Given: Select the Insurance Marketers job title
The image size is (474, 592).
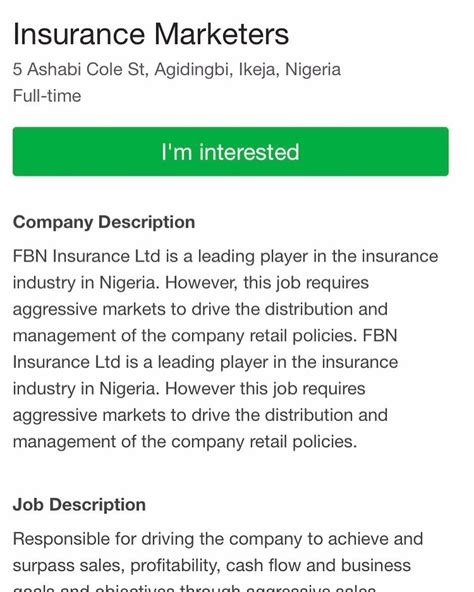Looking at the screenshot, I should coord(151,34).
